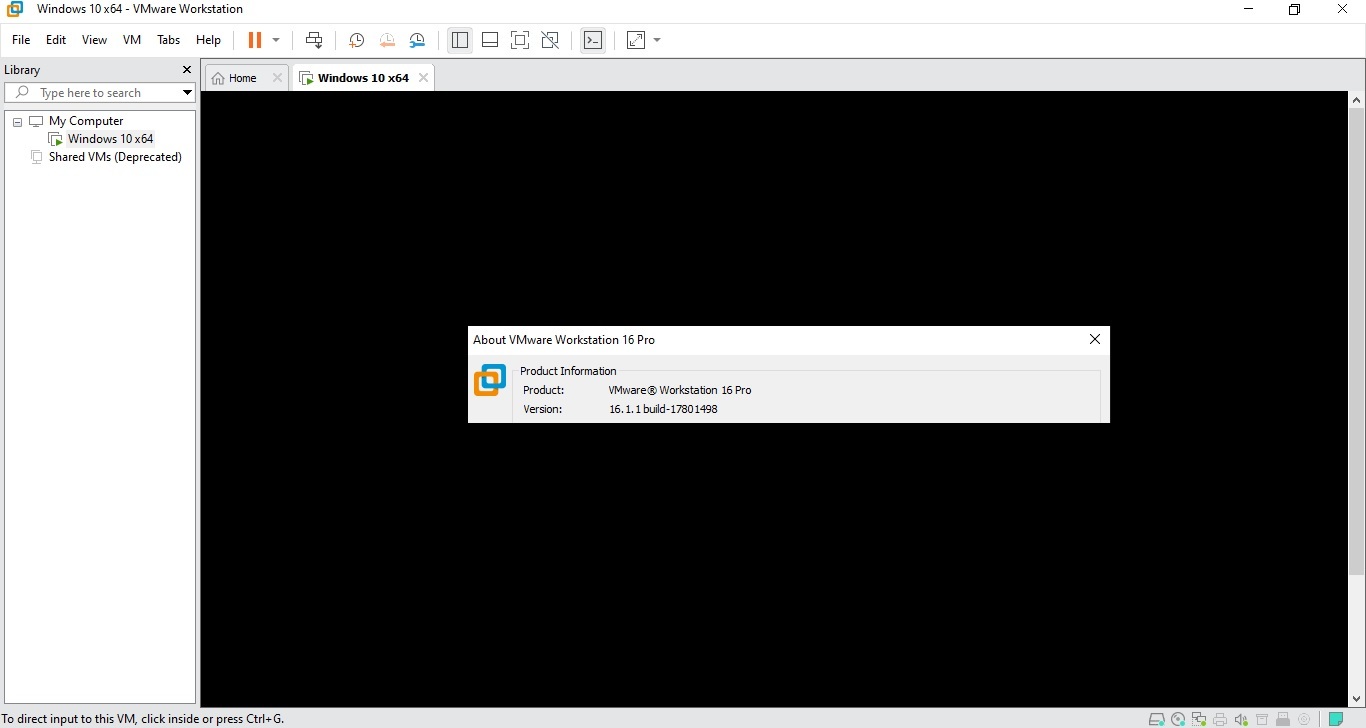Open the library search filter dropdown
The width and height of the screenshot is (1366, 728).
pos(187,93)
